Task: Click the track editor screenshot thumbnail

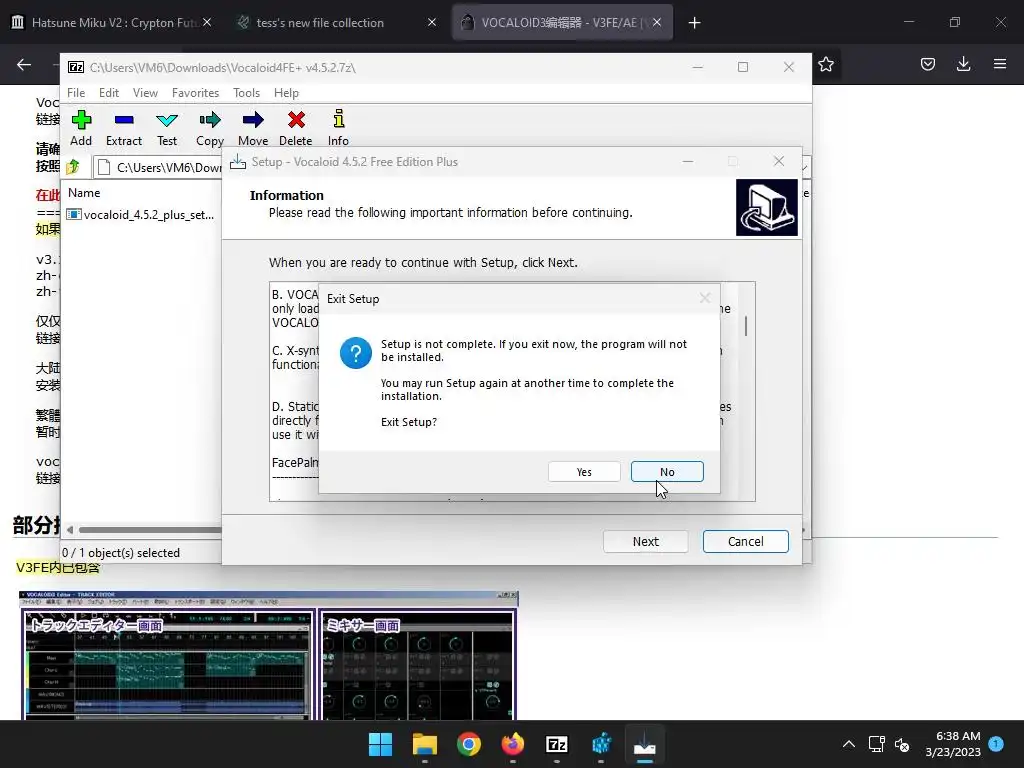Action: 168,664
